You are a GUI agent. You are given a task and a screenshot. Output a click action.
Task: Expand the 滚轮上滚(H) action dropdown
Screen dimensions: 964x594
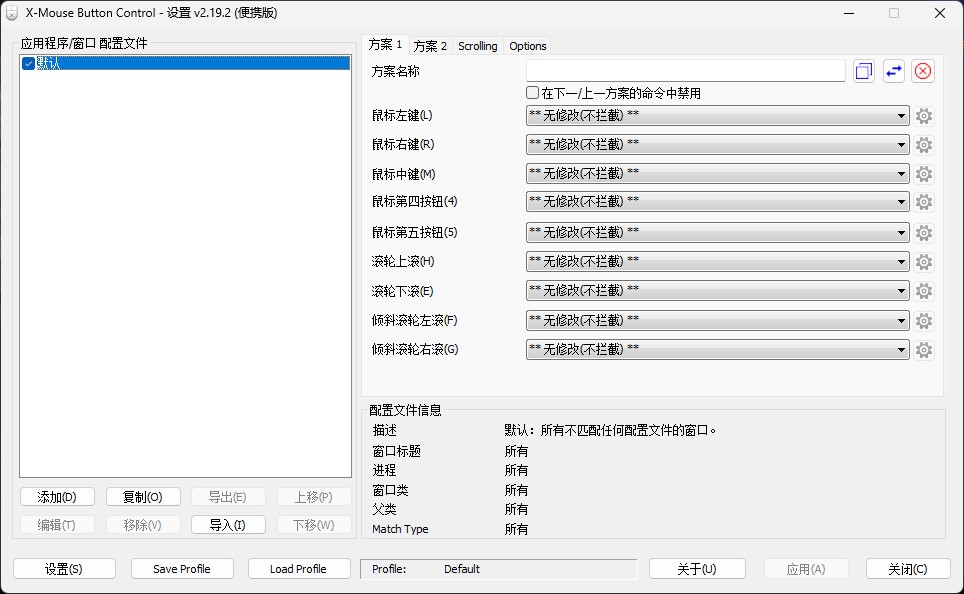click(x=717, y=261)
